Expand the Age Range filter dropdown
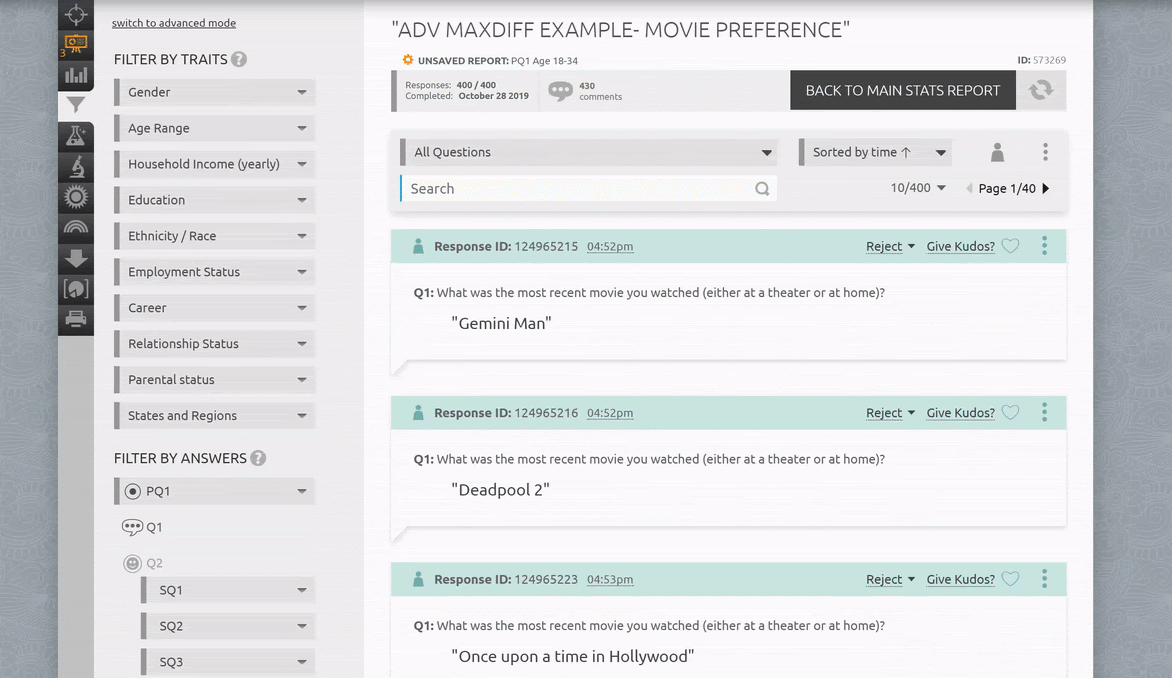1172x678 pixels. coord(215,128)
